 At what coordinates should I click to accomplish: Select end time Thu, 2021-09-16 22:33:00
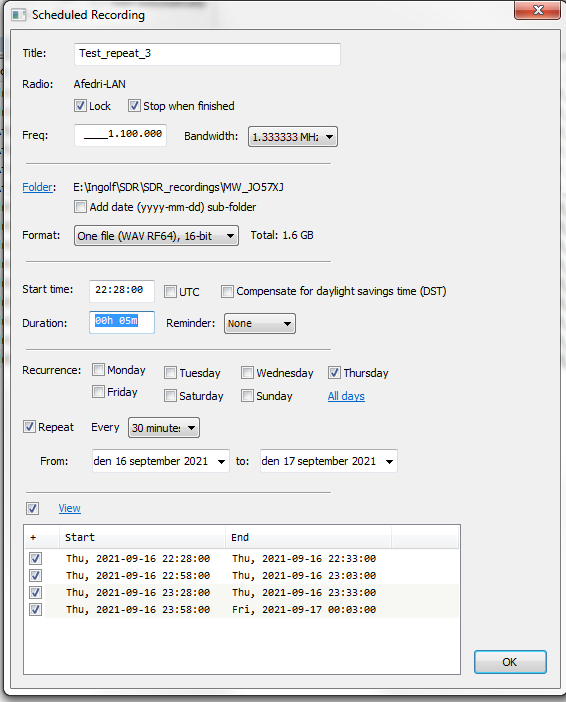tap(304, 559)
